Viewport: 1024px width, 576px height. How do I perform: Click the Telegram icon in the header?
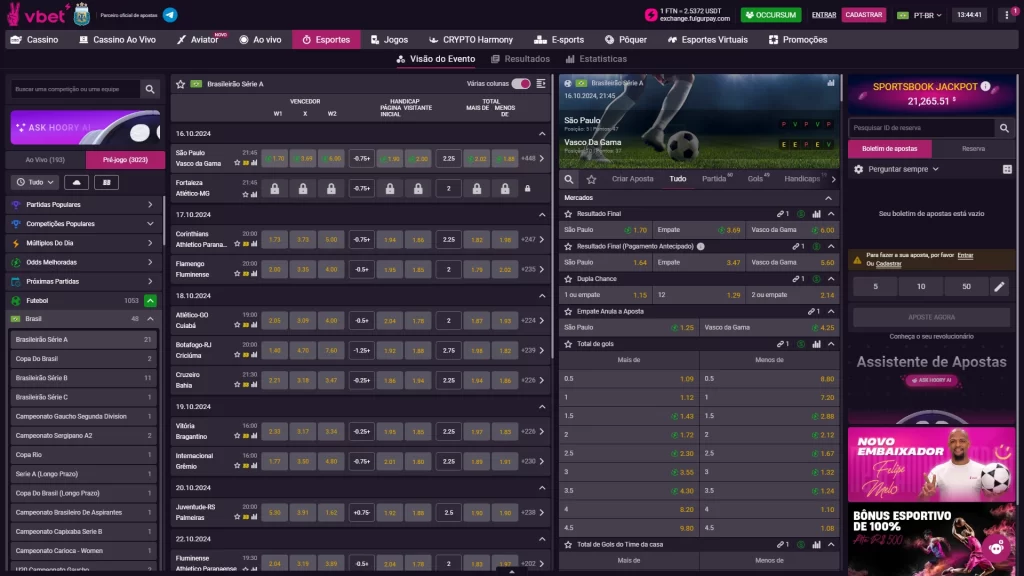[170, 14]
